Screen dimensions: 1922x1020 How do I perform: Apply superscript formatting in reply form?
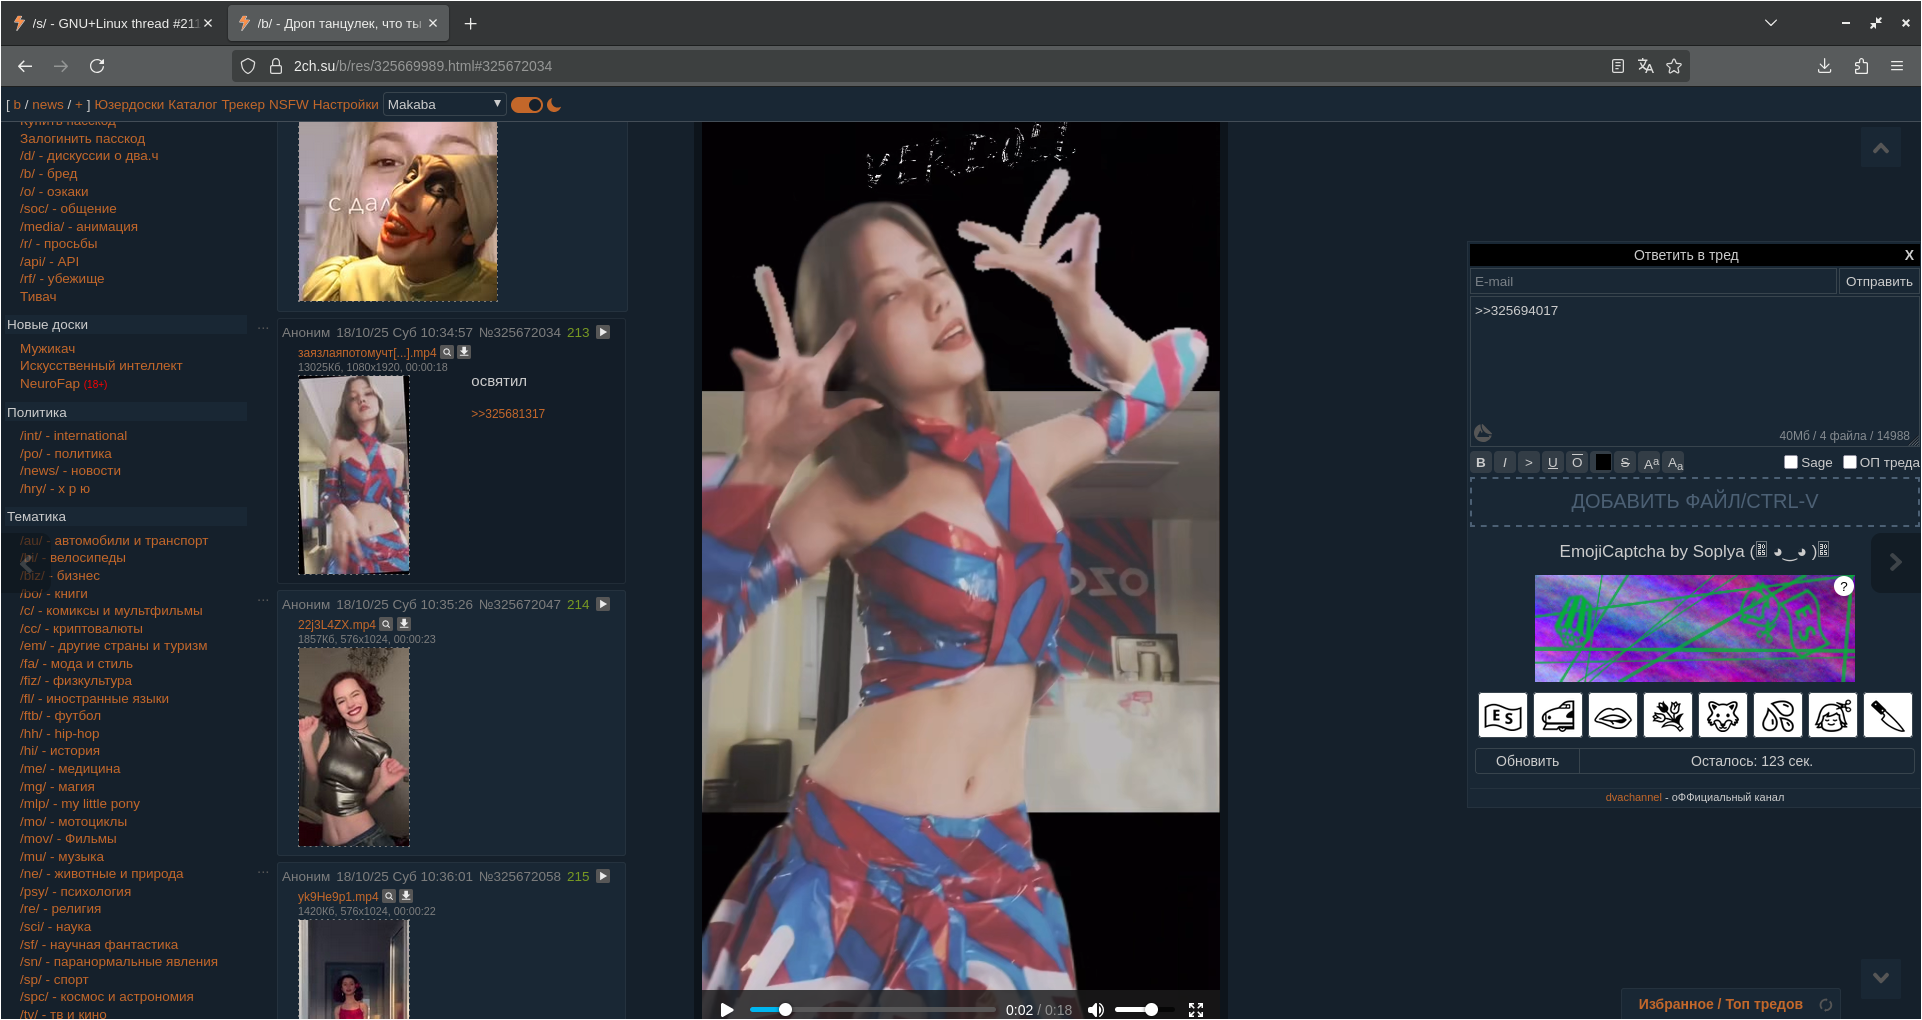pyautogui.click(x=1651, y=462)
